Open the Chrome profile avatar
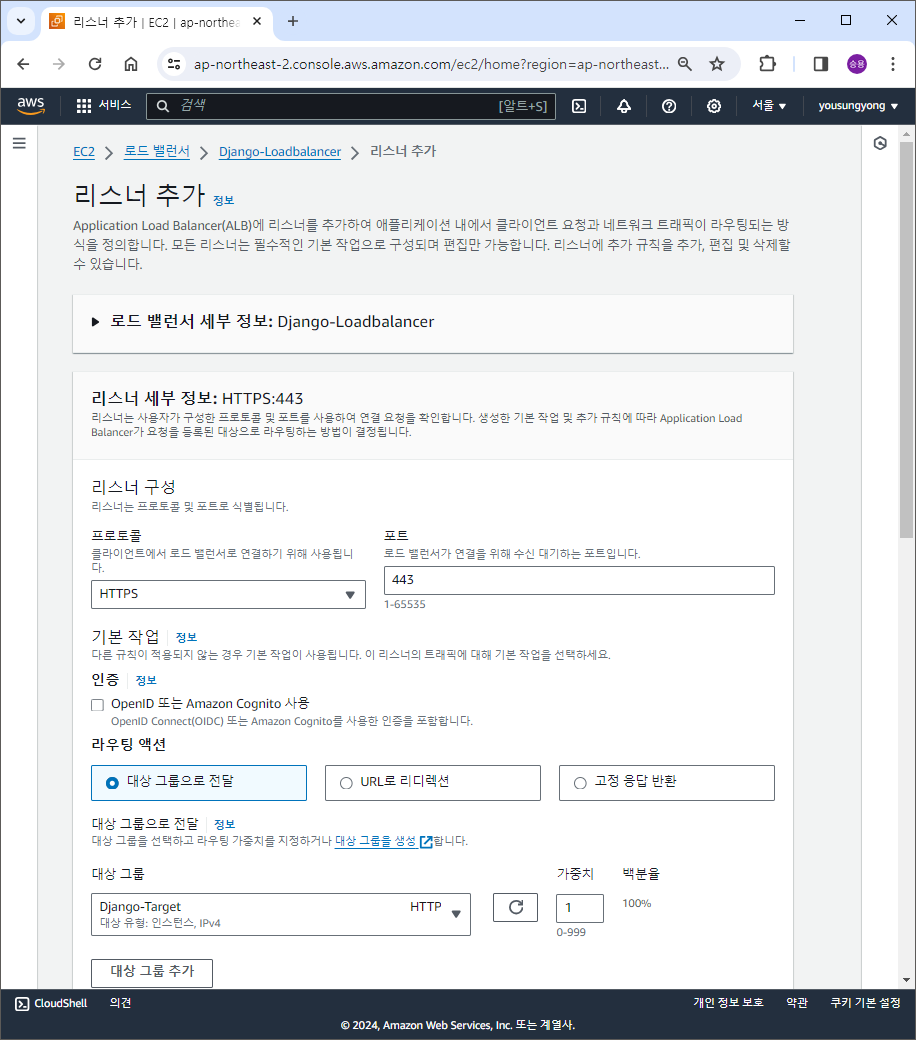The image size is (916, 1040). [x=857, y=64]
